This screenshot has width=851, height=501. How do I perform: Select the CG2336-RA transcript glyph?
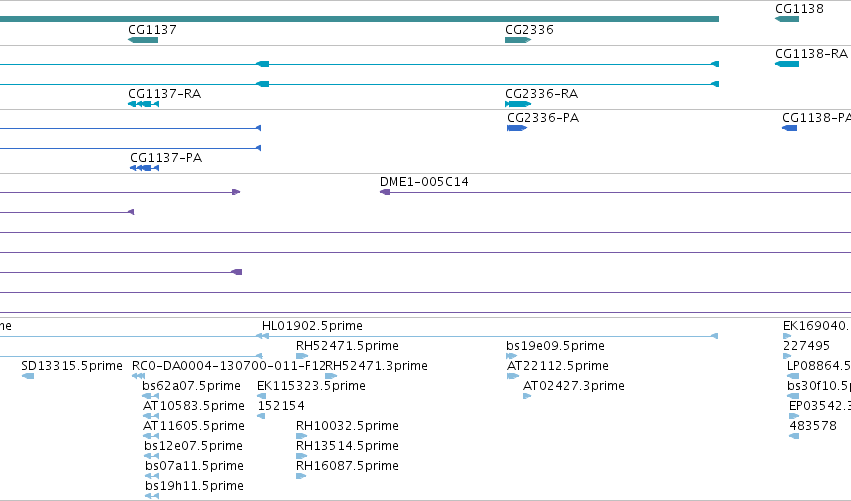pyautogui.click(x=518, y=104)
